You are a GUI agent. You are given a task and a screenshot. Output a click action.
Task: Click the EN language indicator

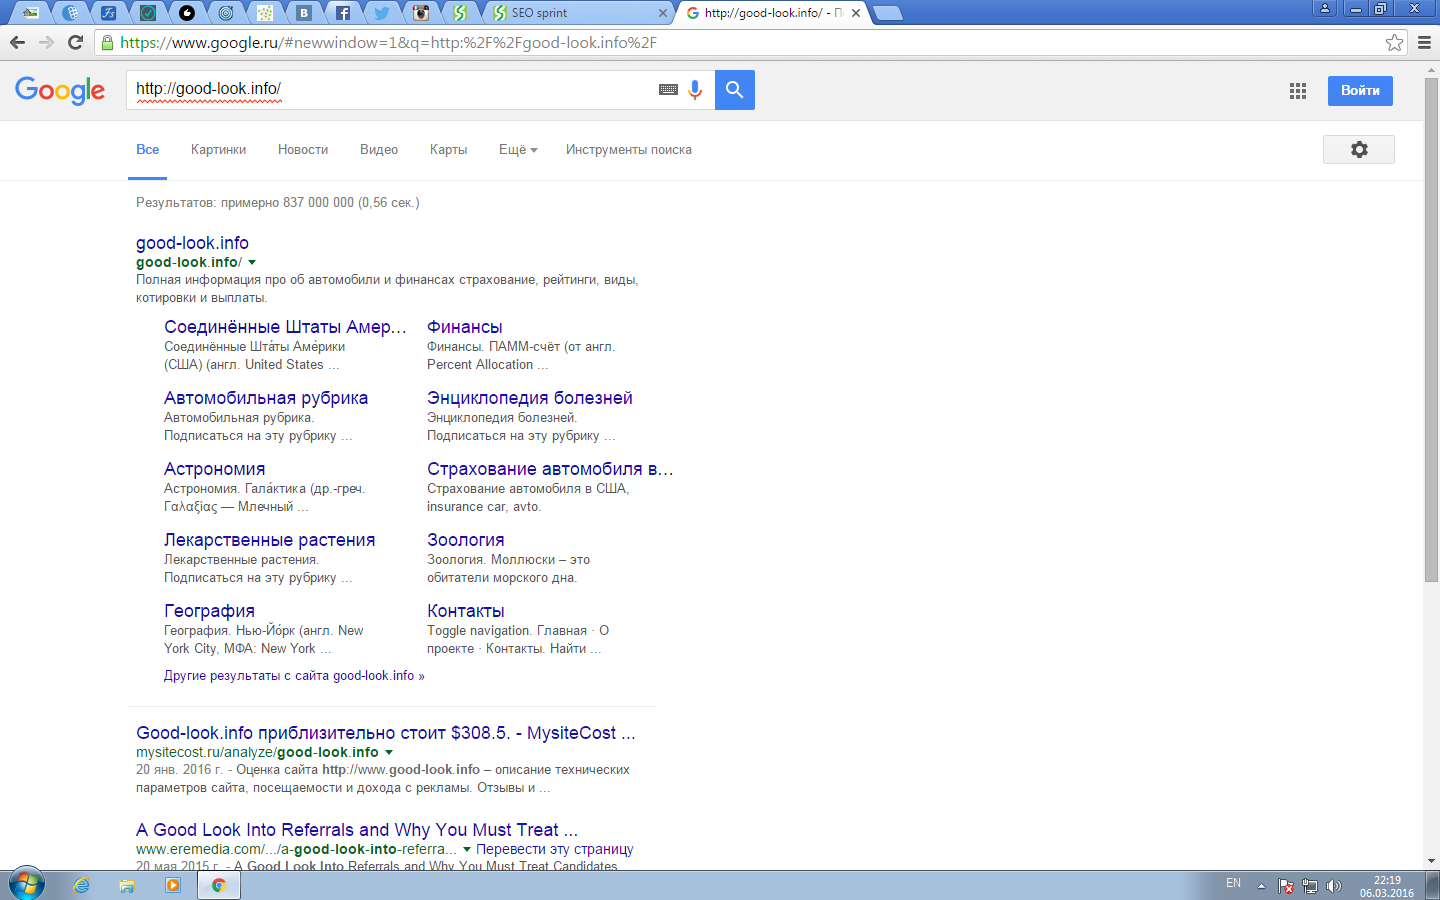coord(1233,883)
